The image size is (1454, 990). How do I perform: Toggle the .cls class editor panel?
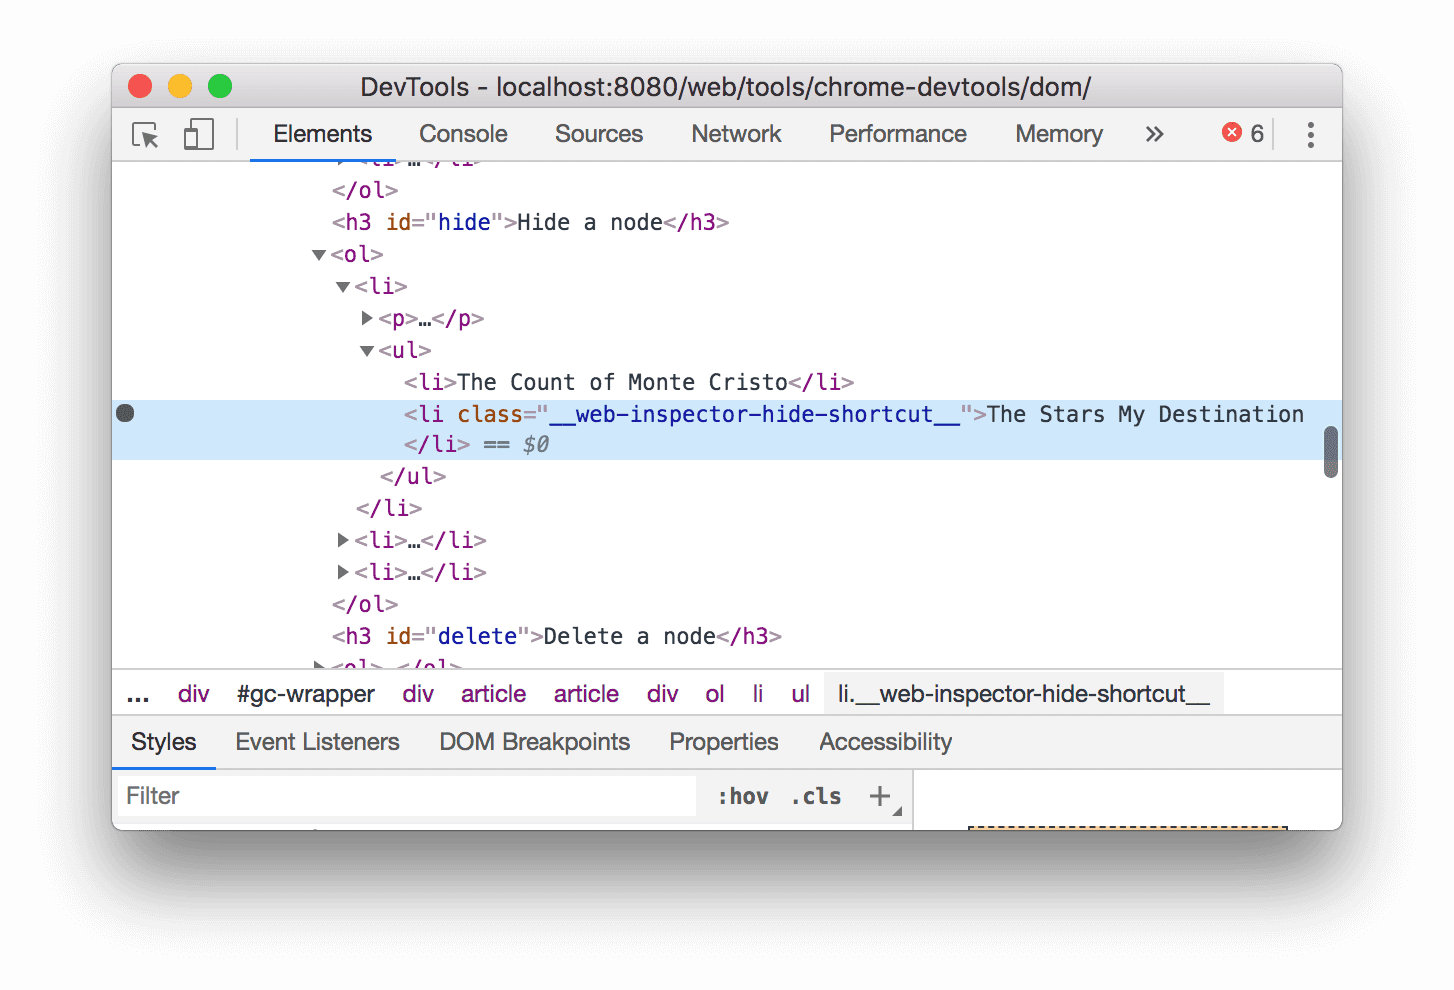816,796
